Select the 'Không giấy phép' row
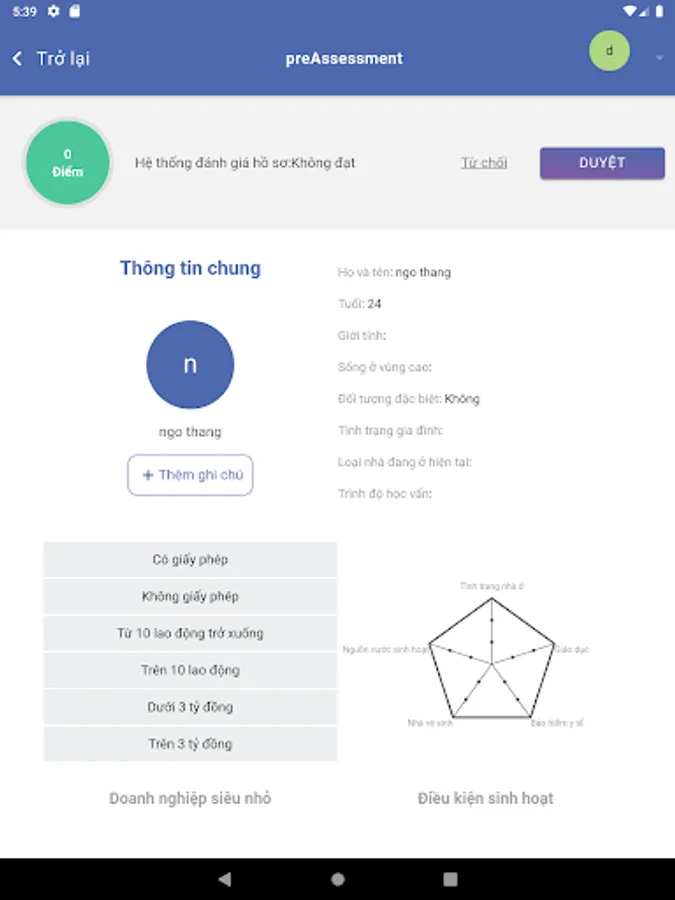Image resolution: width=675 pixels, height=900 pixels. 190,597
